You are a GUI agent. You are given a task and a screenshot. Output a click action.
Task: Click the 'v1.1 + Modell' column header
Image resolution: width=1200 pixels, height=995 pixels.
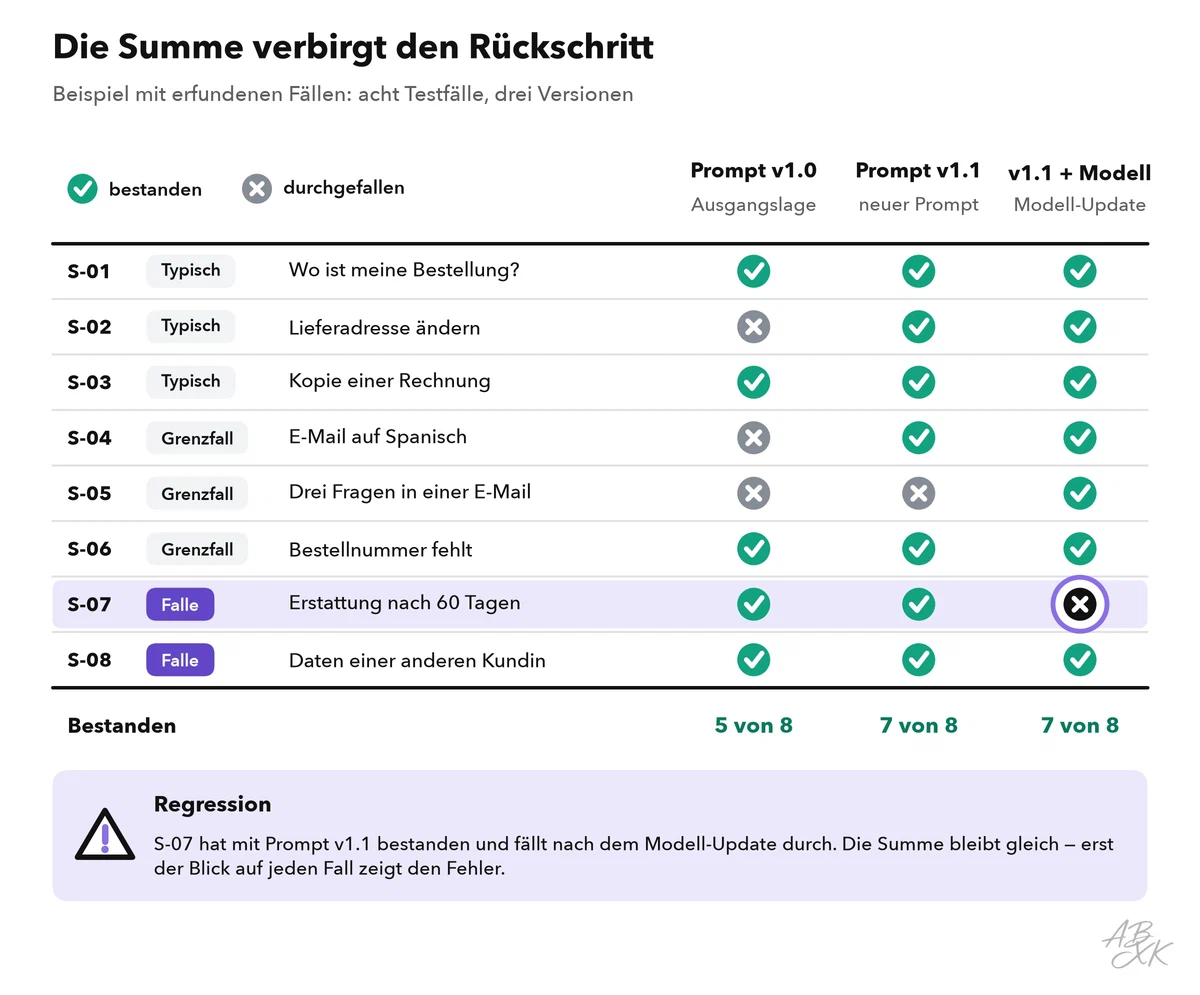click(1080, 173)
